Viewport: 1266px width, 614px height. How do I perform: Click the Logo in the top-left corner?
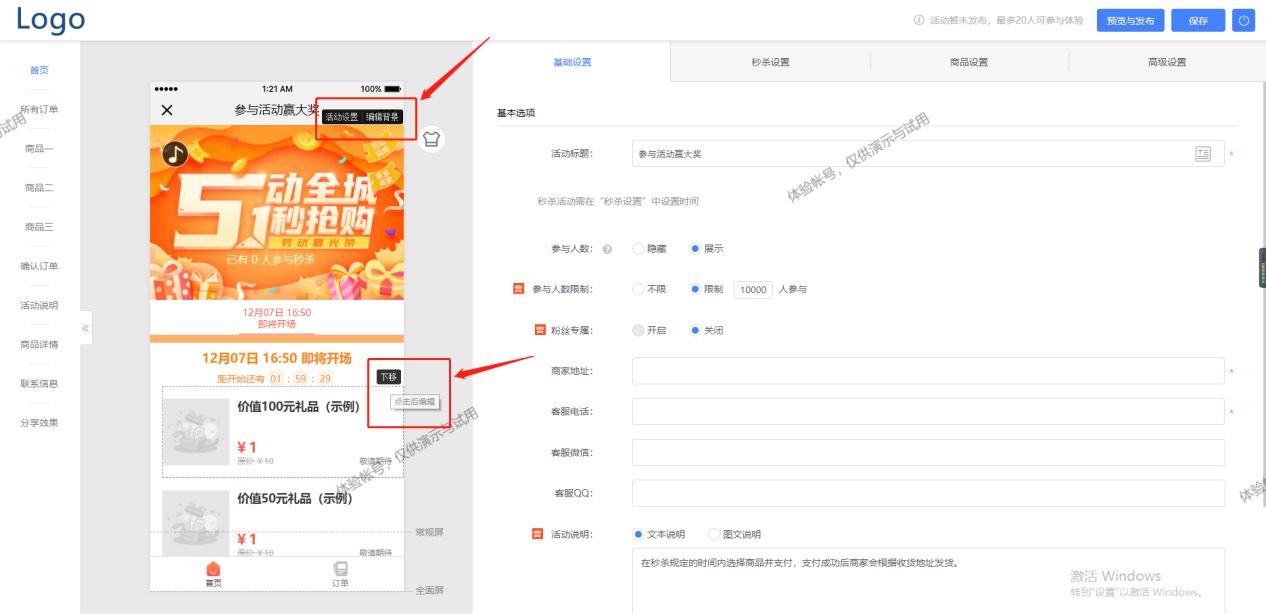click(48, 19)
